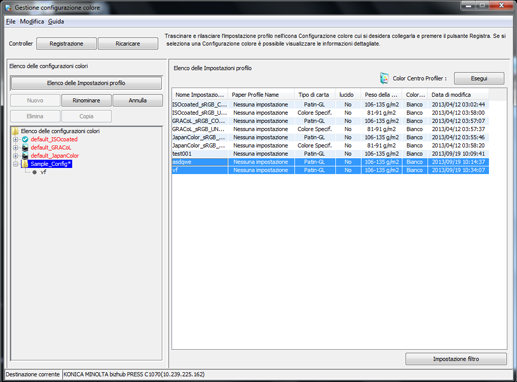Click the Nuovo button
Screen dimensions: 517x382
35,100
